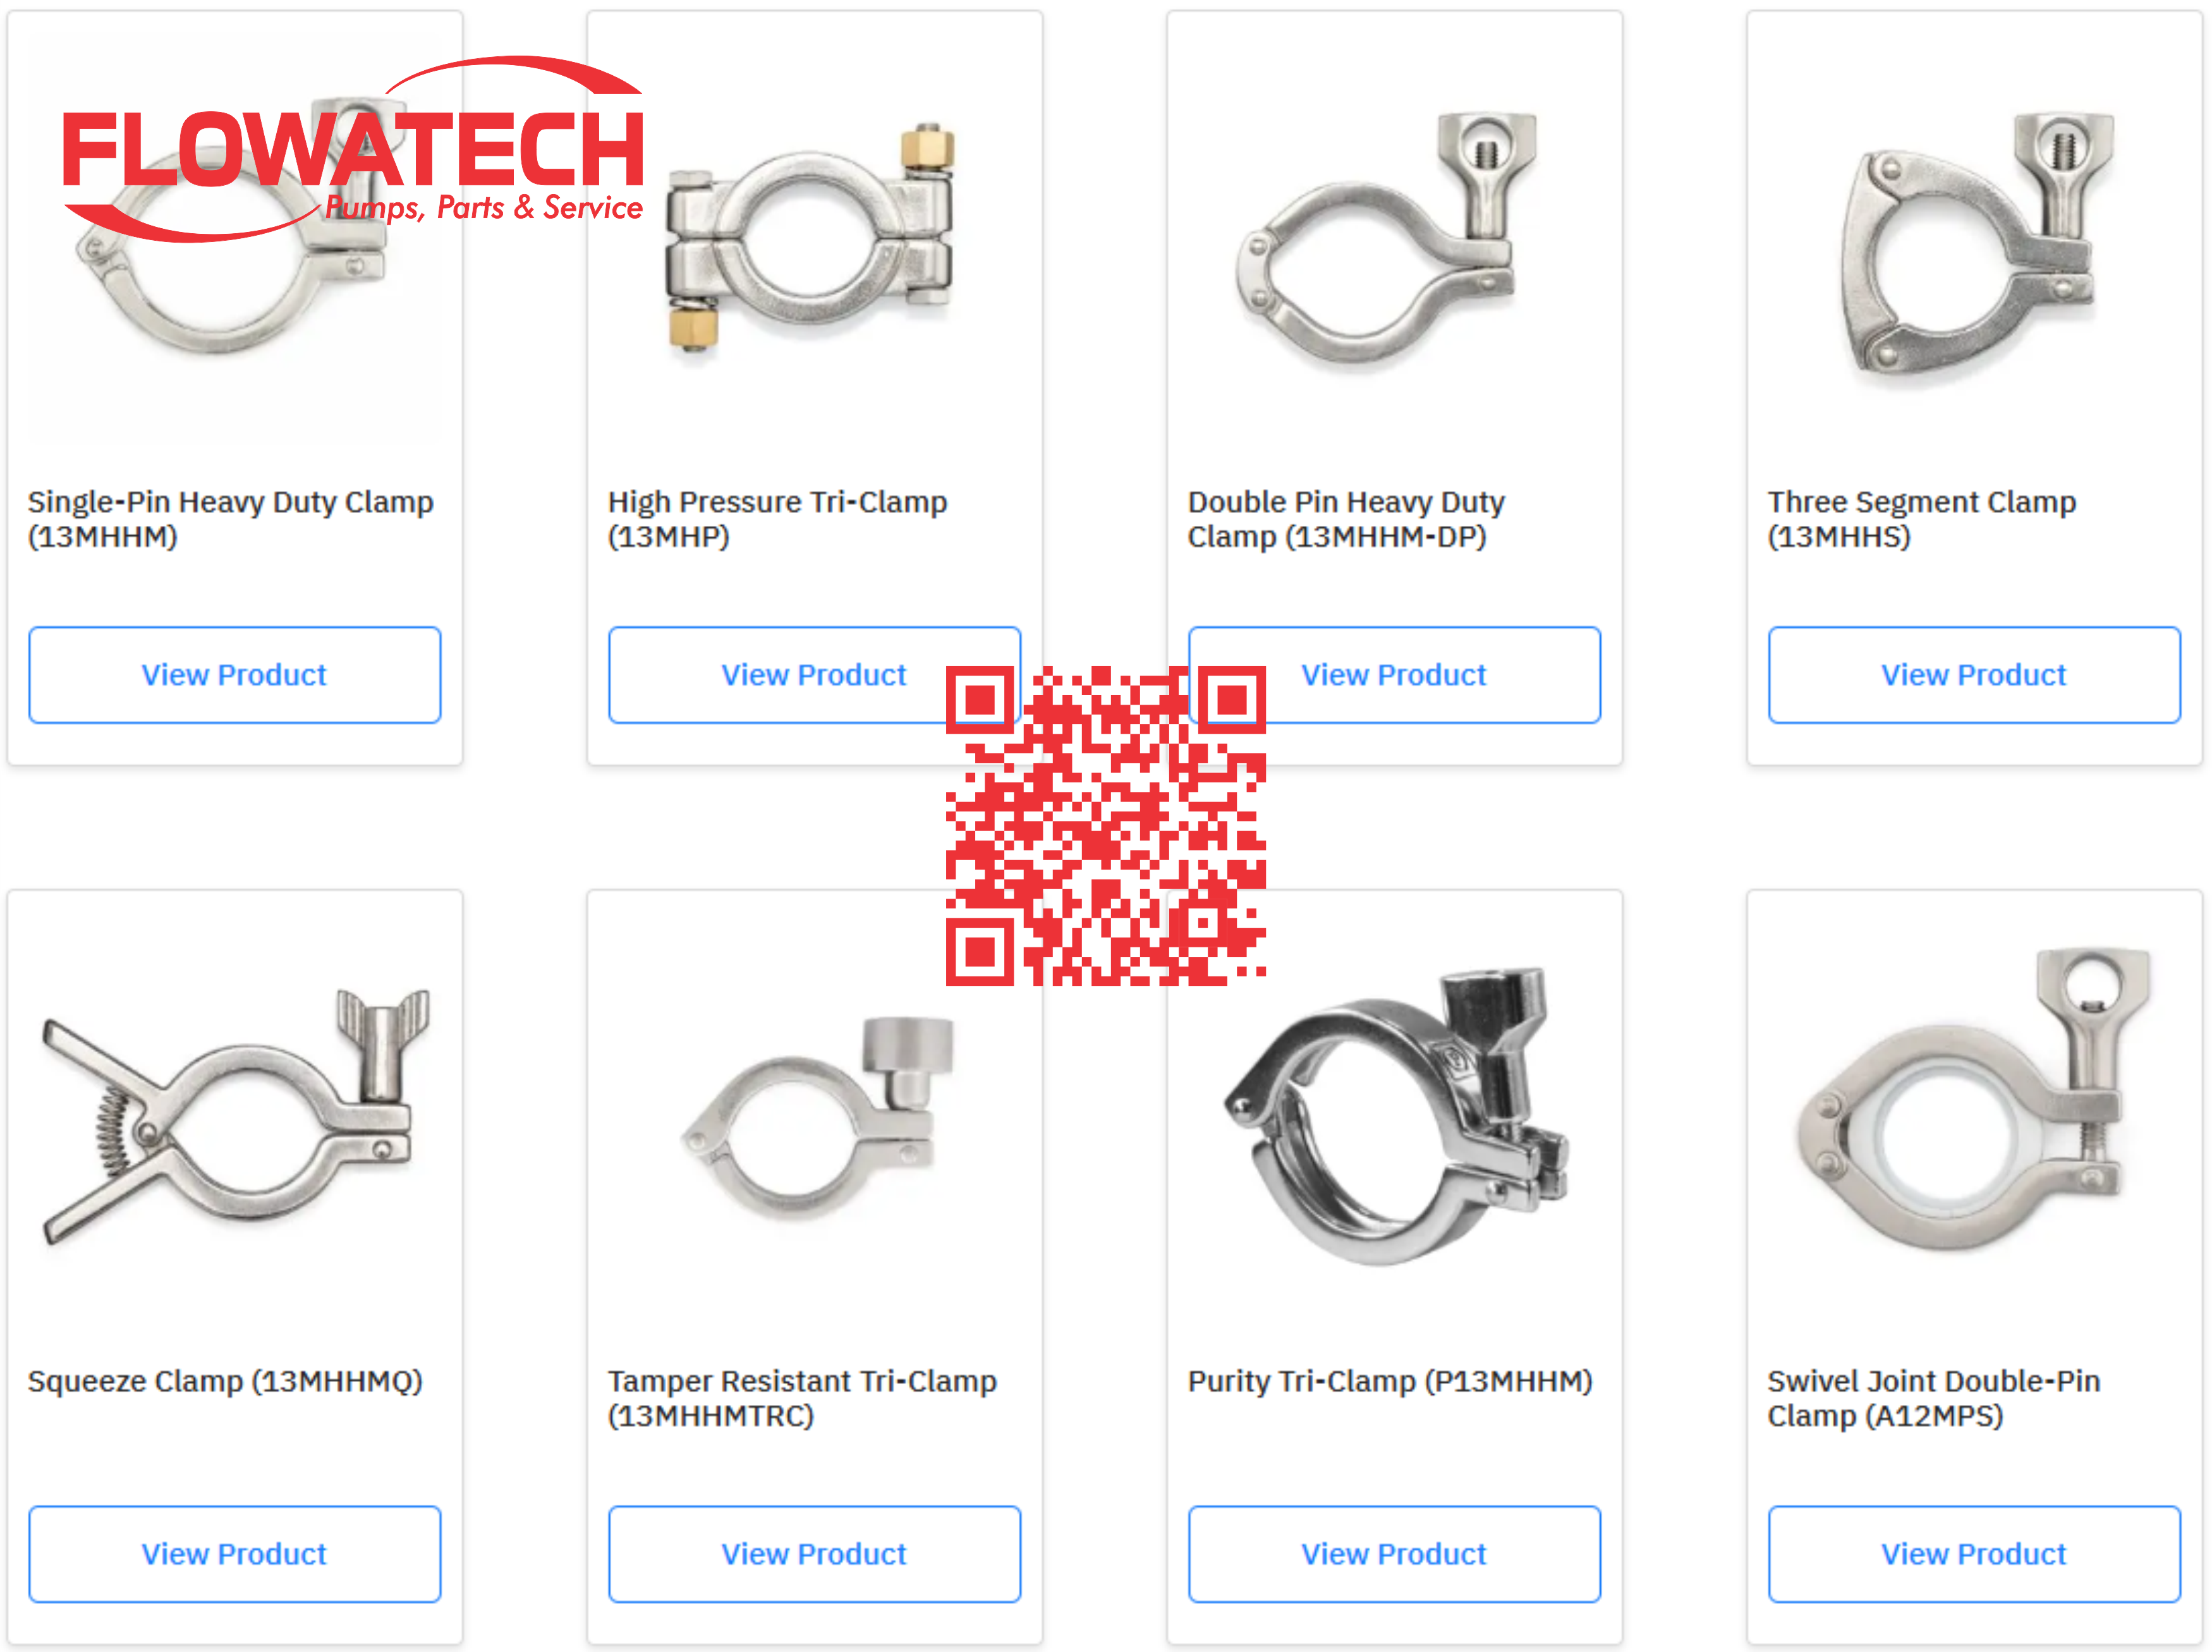Image resolution: width=2212 pixels, height=1652 pixels.
Task: View Product for Single-Pin Heavy Duty Clamp
Action: (x=235, y=675)
